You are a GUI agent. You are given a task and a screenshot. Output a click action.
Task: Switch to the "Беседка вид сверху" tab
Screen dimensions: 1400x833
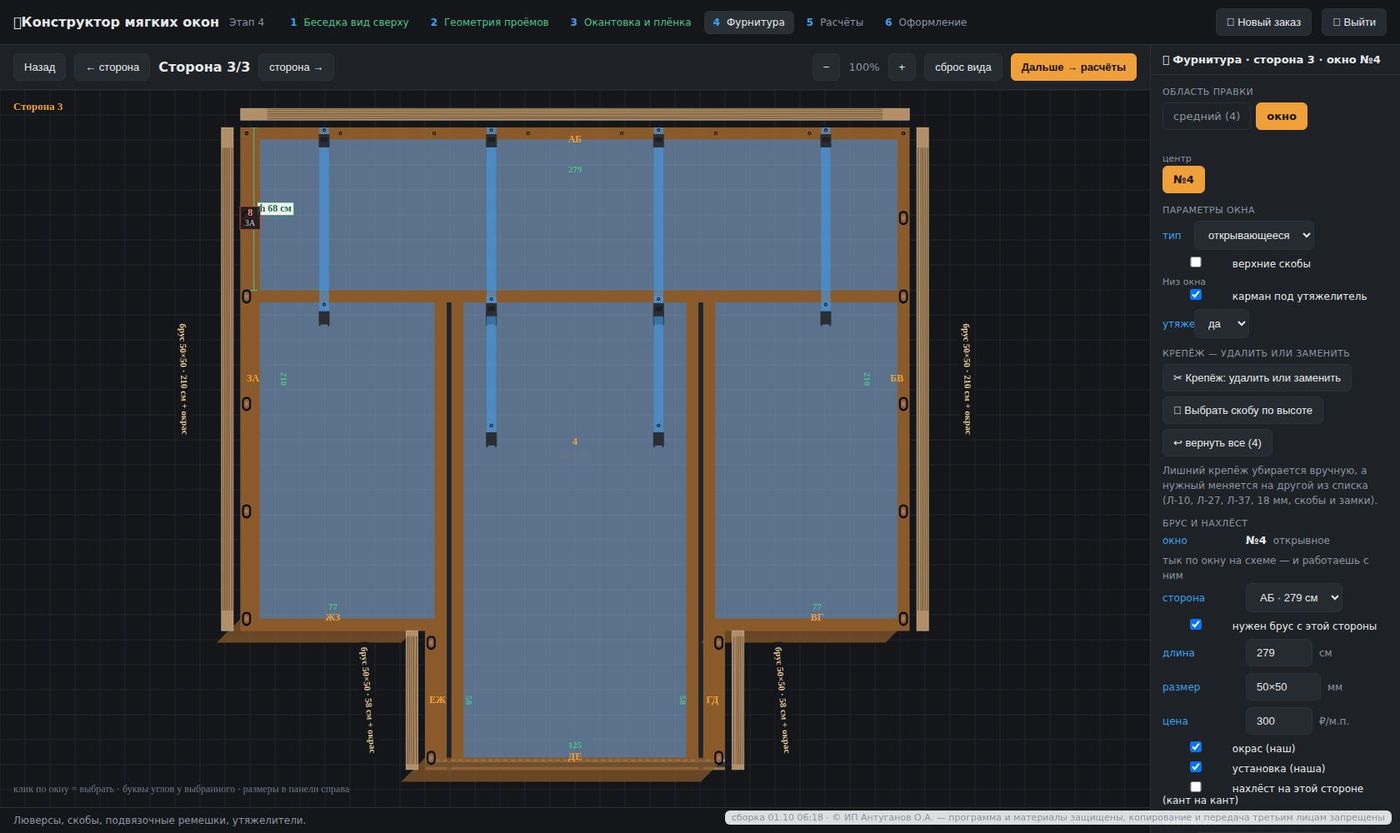349,22
